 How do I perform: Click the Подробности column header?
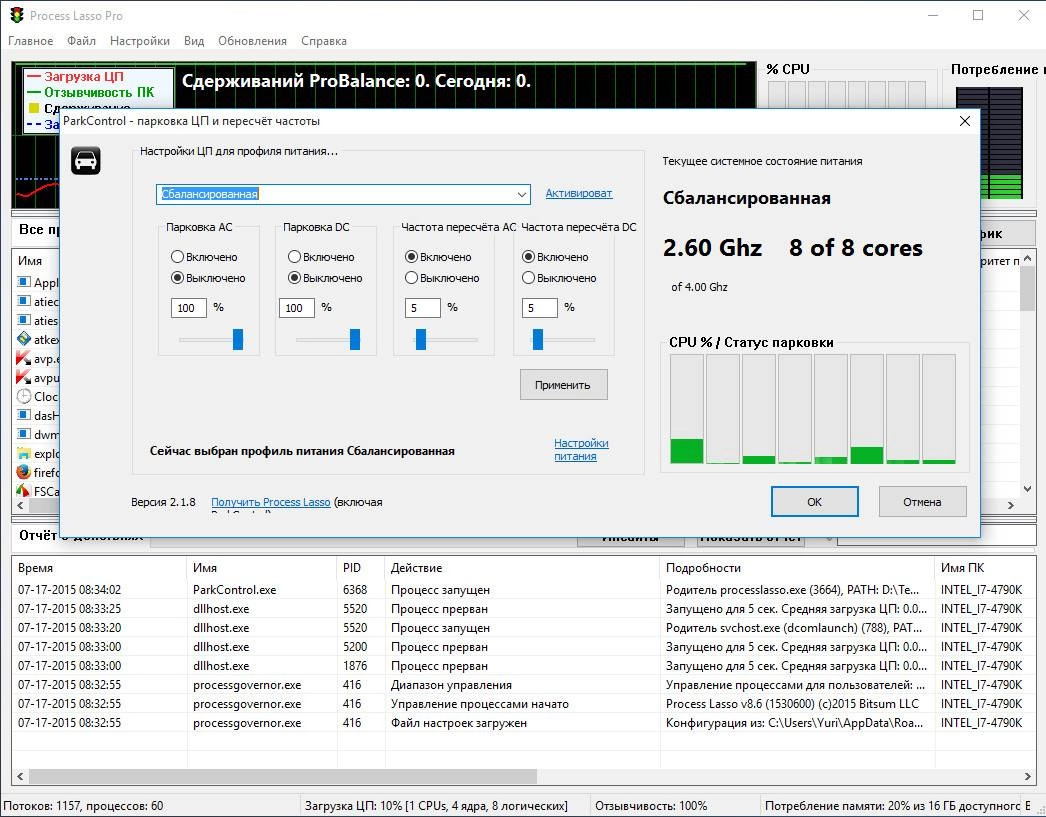tap(797, 568)
